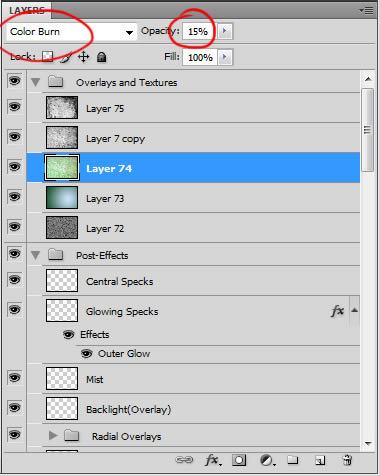
Task: Create a new group folder
Action: point(293,460)
